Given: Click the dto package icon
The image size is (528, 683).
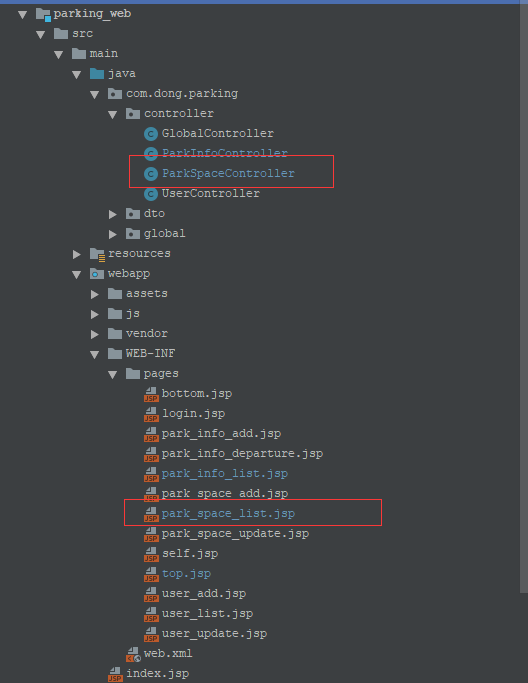Looking at the screenshot, I should pyautogui.click(x=132, y=213).
